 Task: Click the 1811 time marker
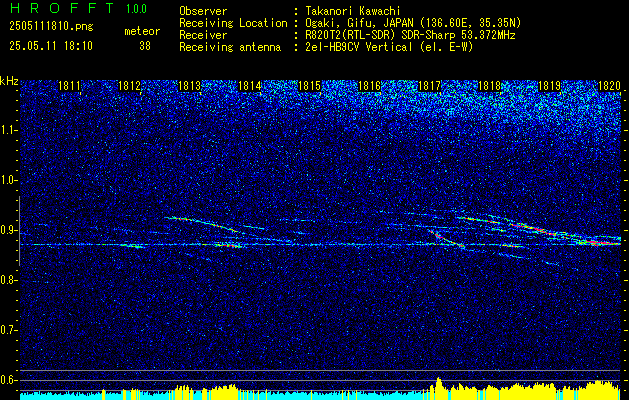coord(69,86)
